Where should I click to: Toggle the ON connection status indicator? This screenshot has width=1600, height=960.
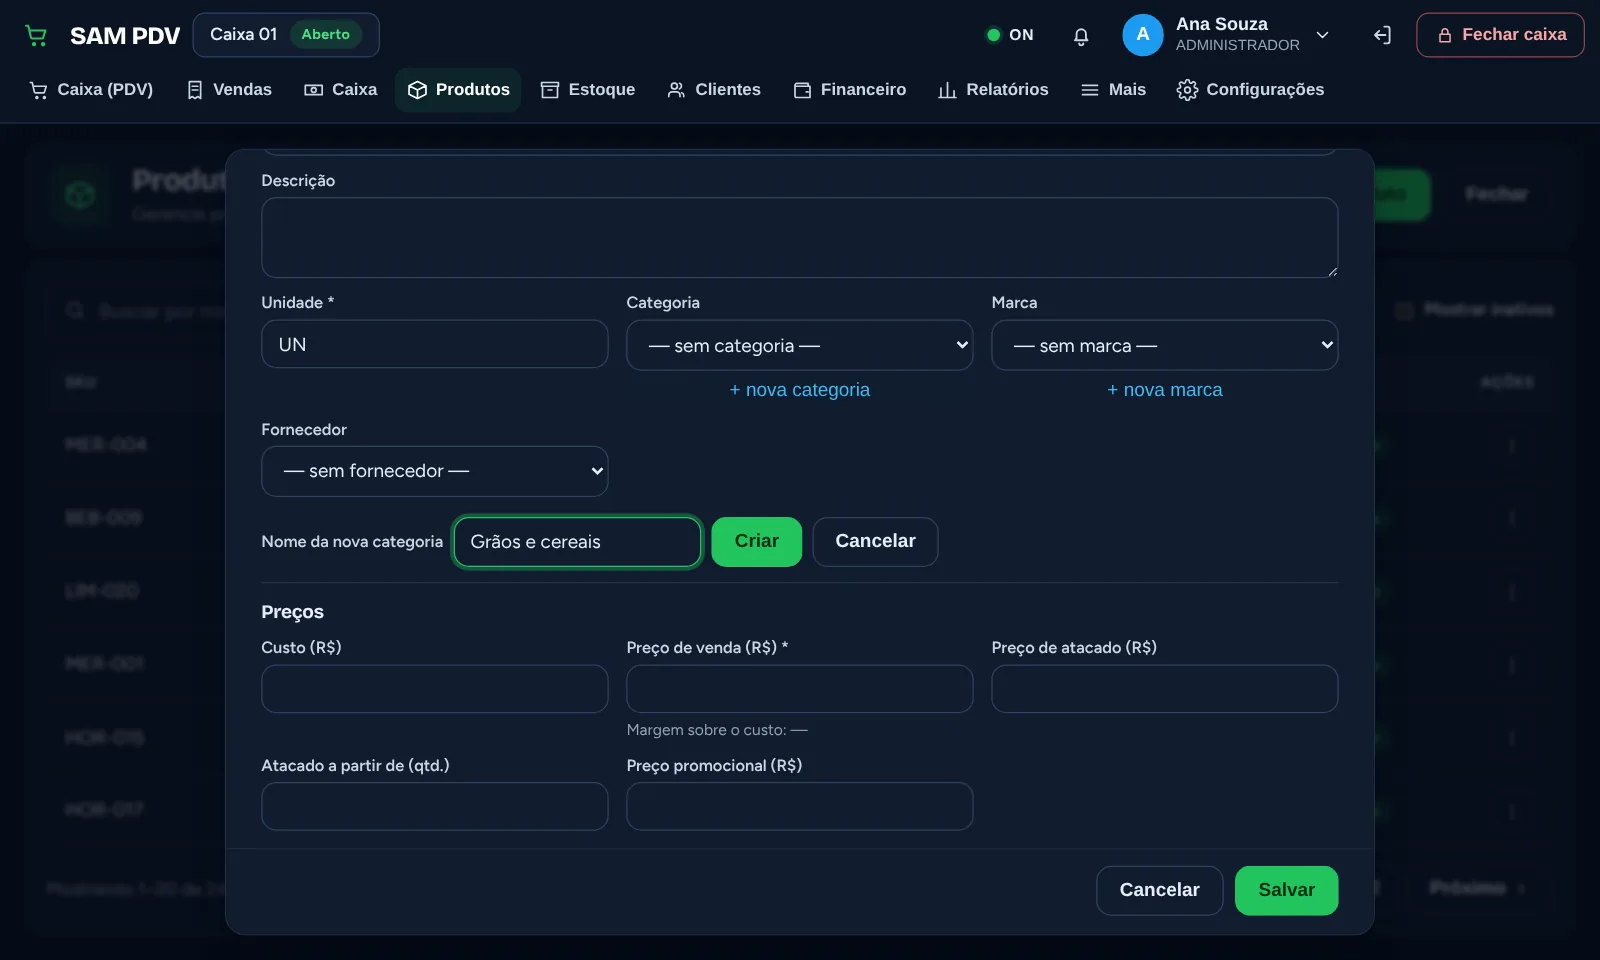coord(1009,35)
